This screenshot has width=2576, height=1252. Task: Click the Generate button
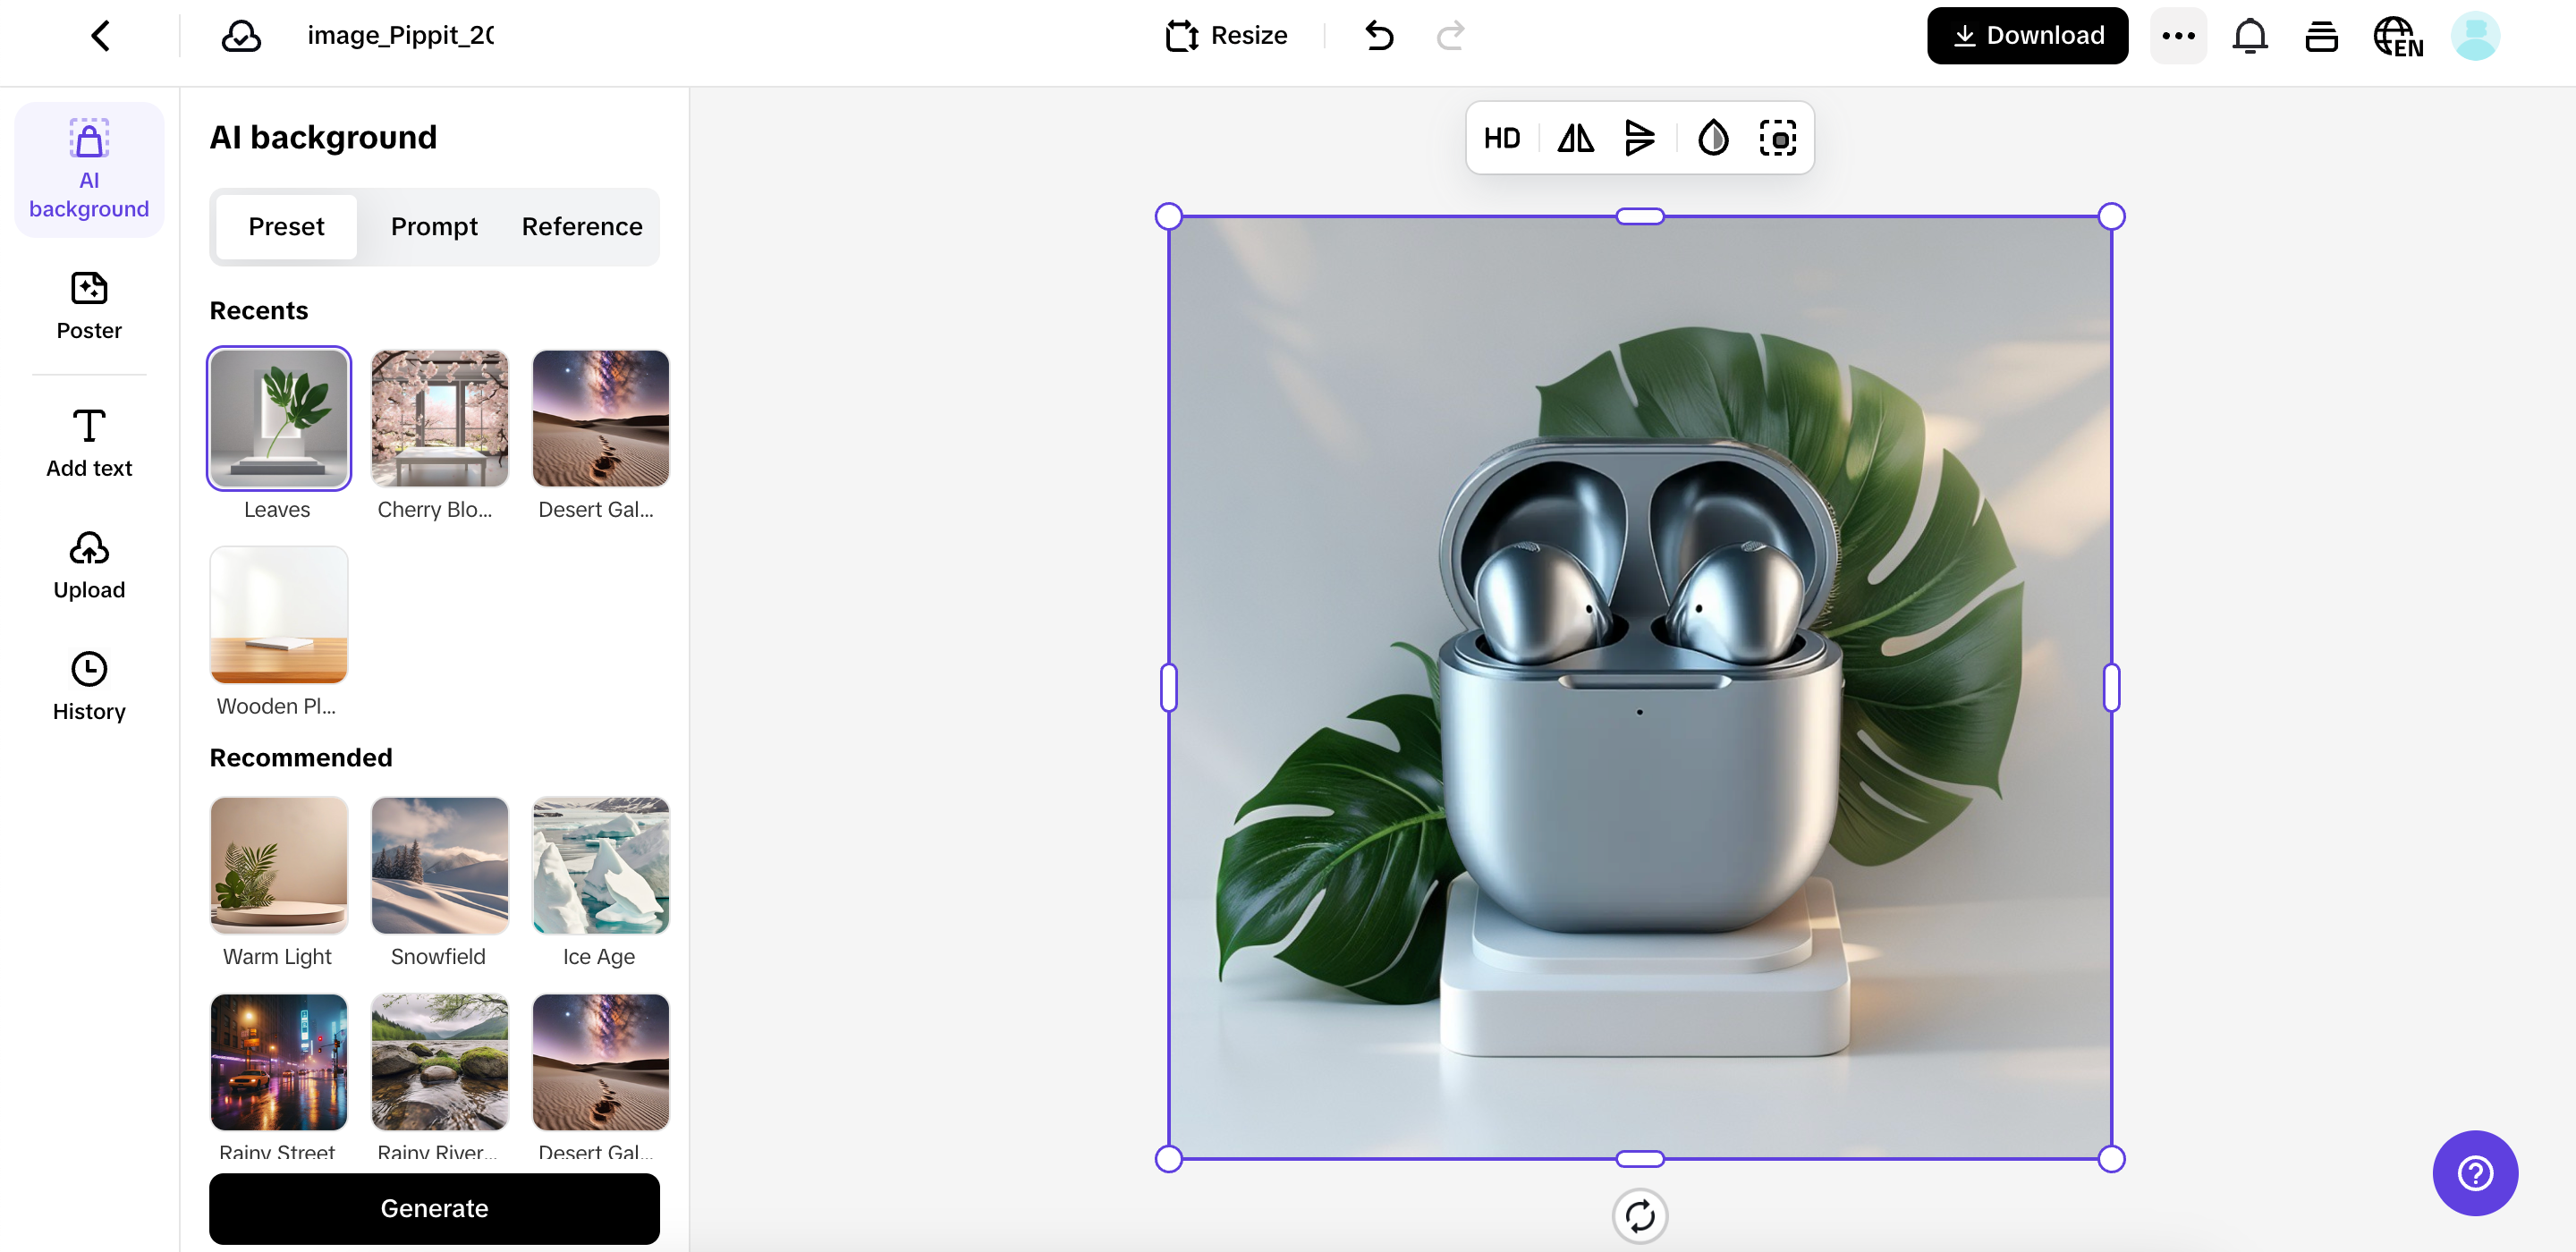point(434,1208)
